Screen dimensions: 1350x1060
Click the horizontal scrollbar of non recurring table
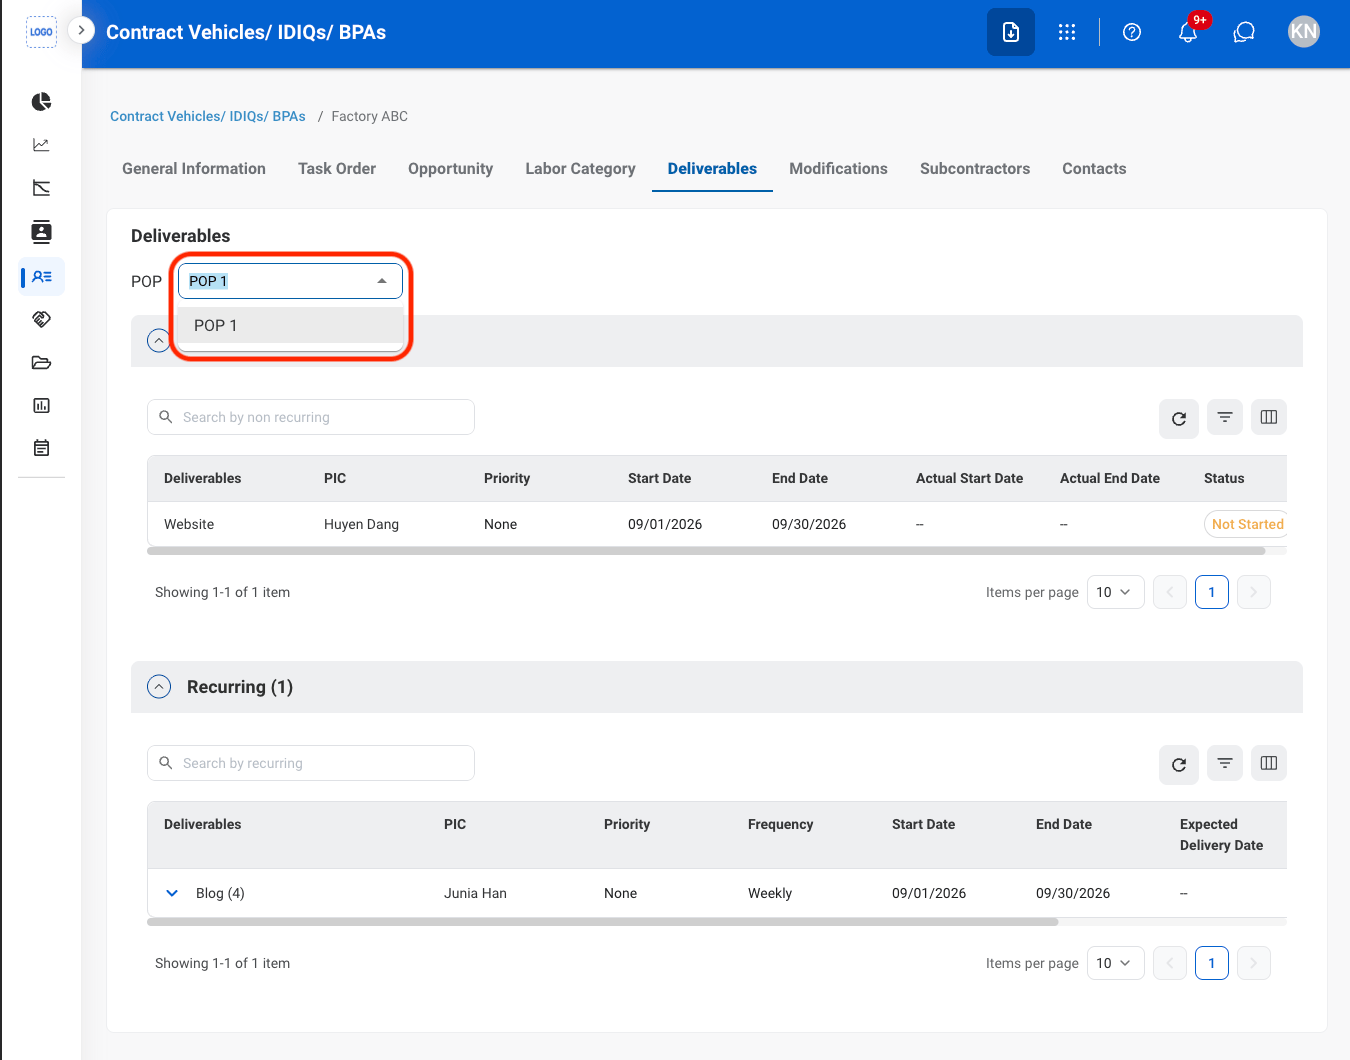click(x=706, y=550)
